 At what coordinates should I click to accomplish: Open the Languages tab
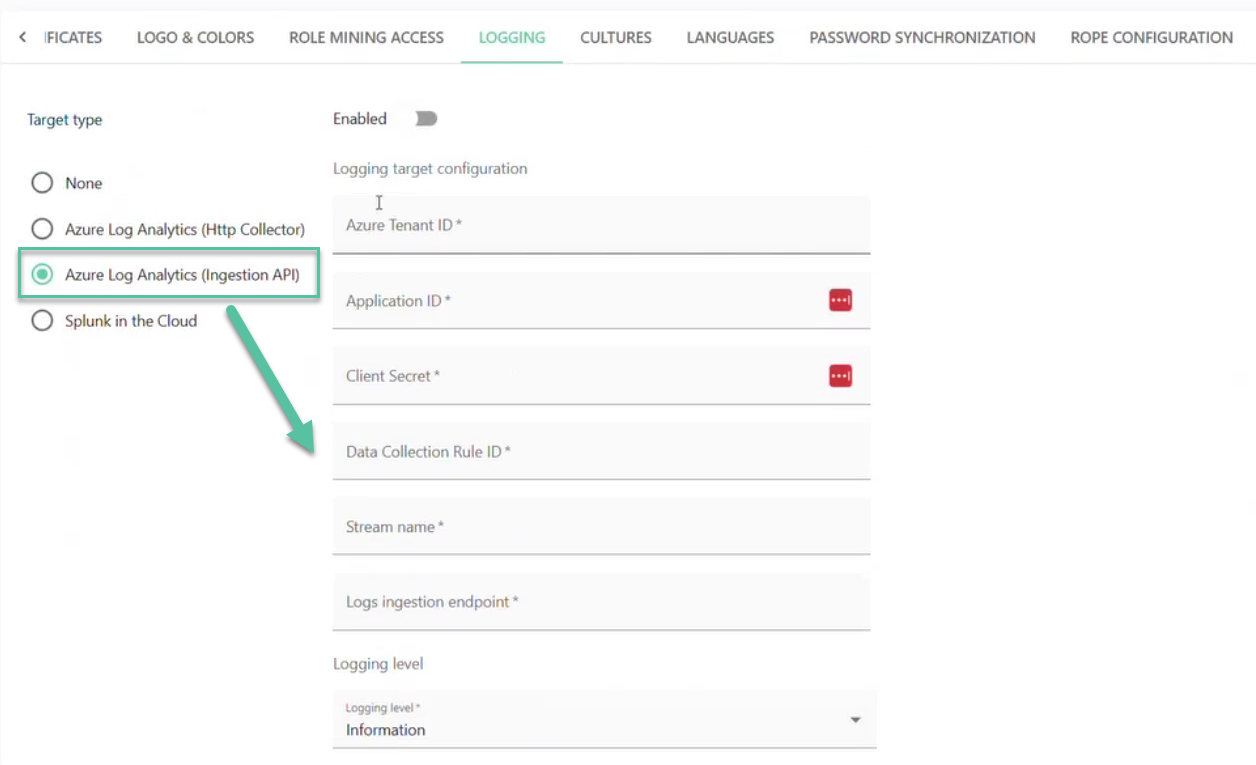730,37
